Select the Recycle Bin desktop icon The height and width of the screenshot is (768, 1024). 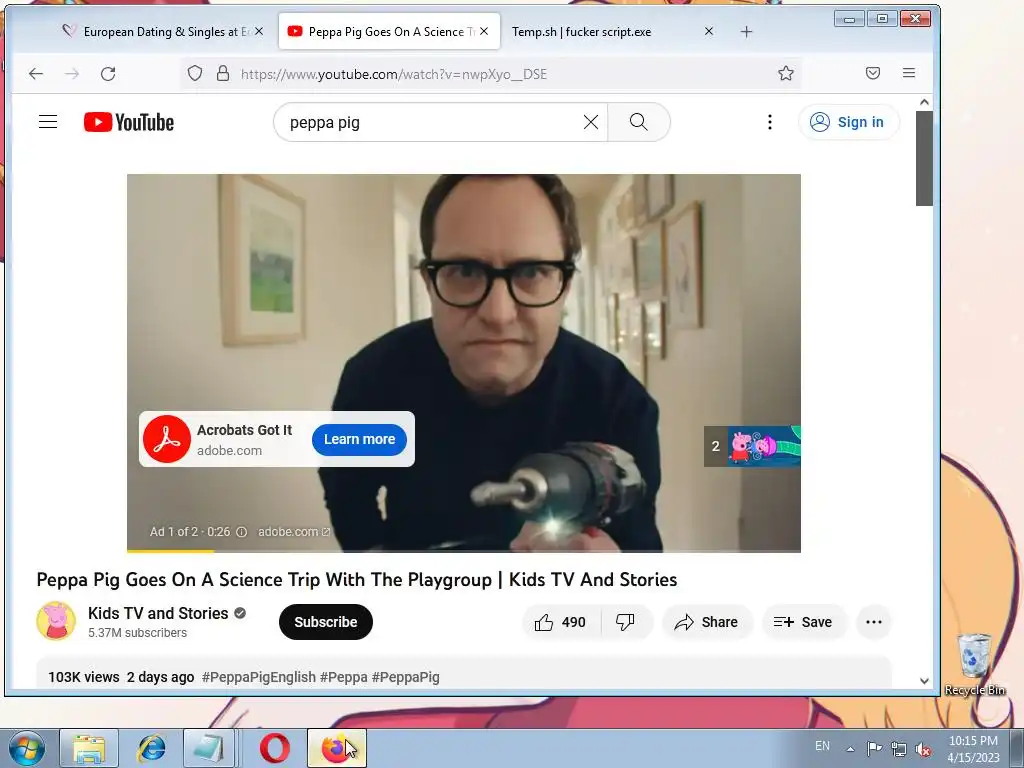975,664
